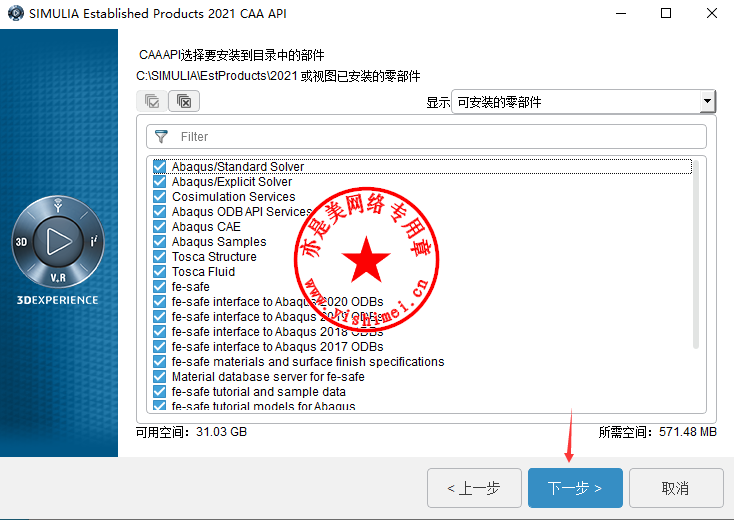Click the SIMULIA title bar application icon
The width and height of the screenshot is (734, 520).
(16, 13)
